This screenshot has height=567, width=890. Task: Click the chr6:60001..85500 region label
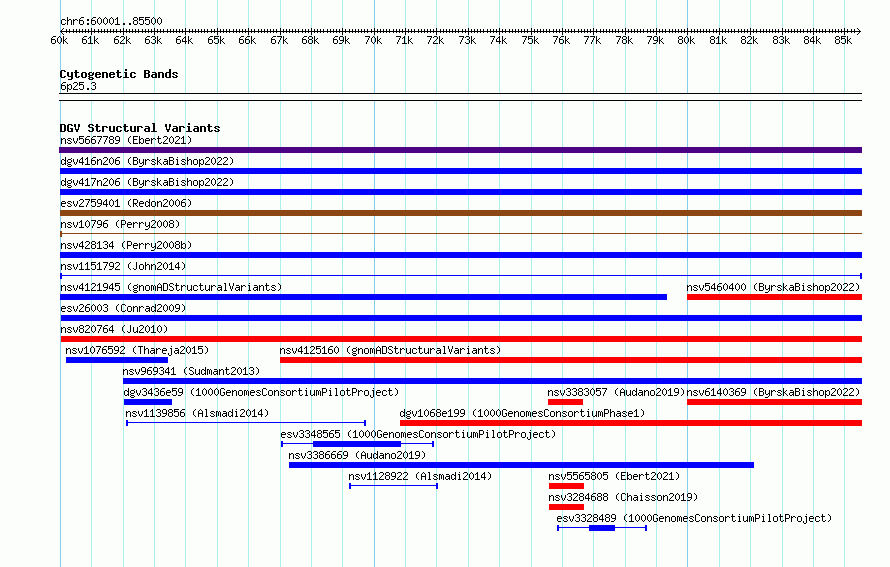[x=111, y=21]
